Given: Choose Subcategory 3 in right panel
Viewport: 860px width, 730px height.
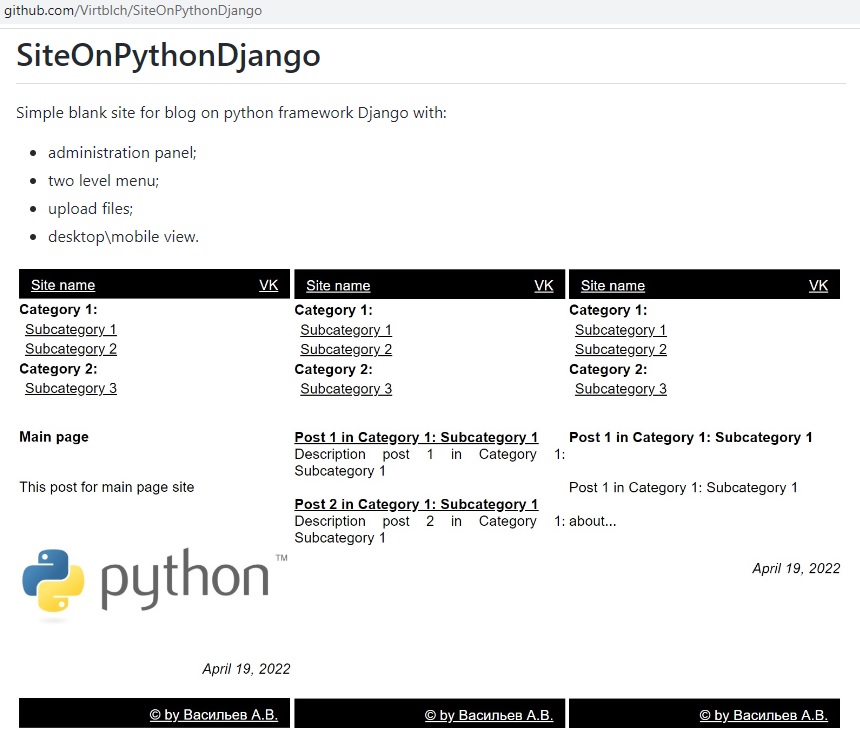Looking at the screenshot, I should tap(621, 389).
